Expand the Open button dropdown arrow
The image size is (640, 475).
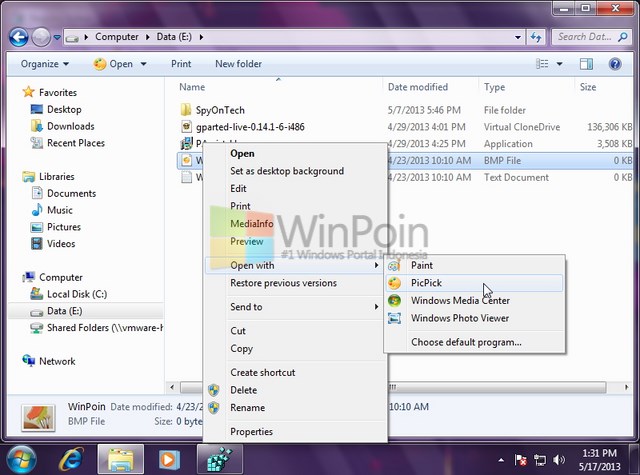click(x=144, y=64)
